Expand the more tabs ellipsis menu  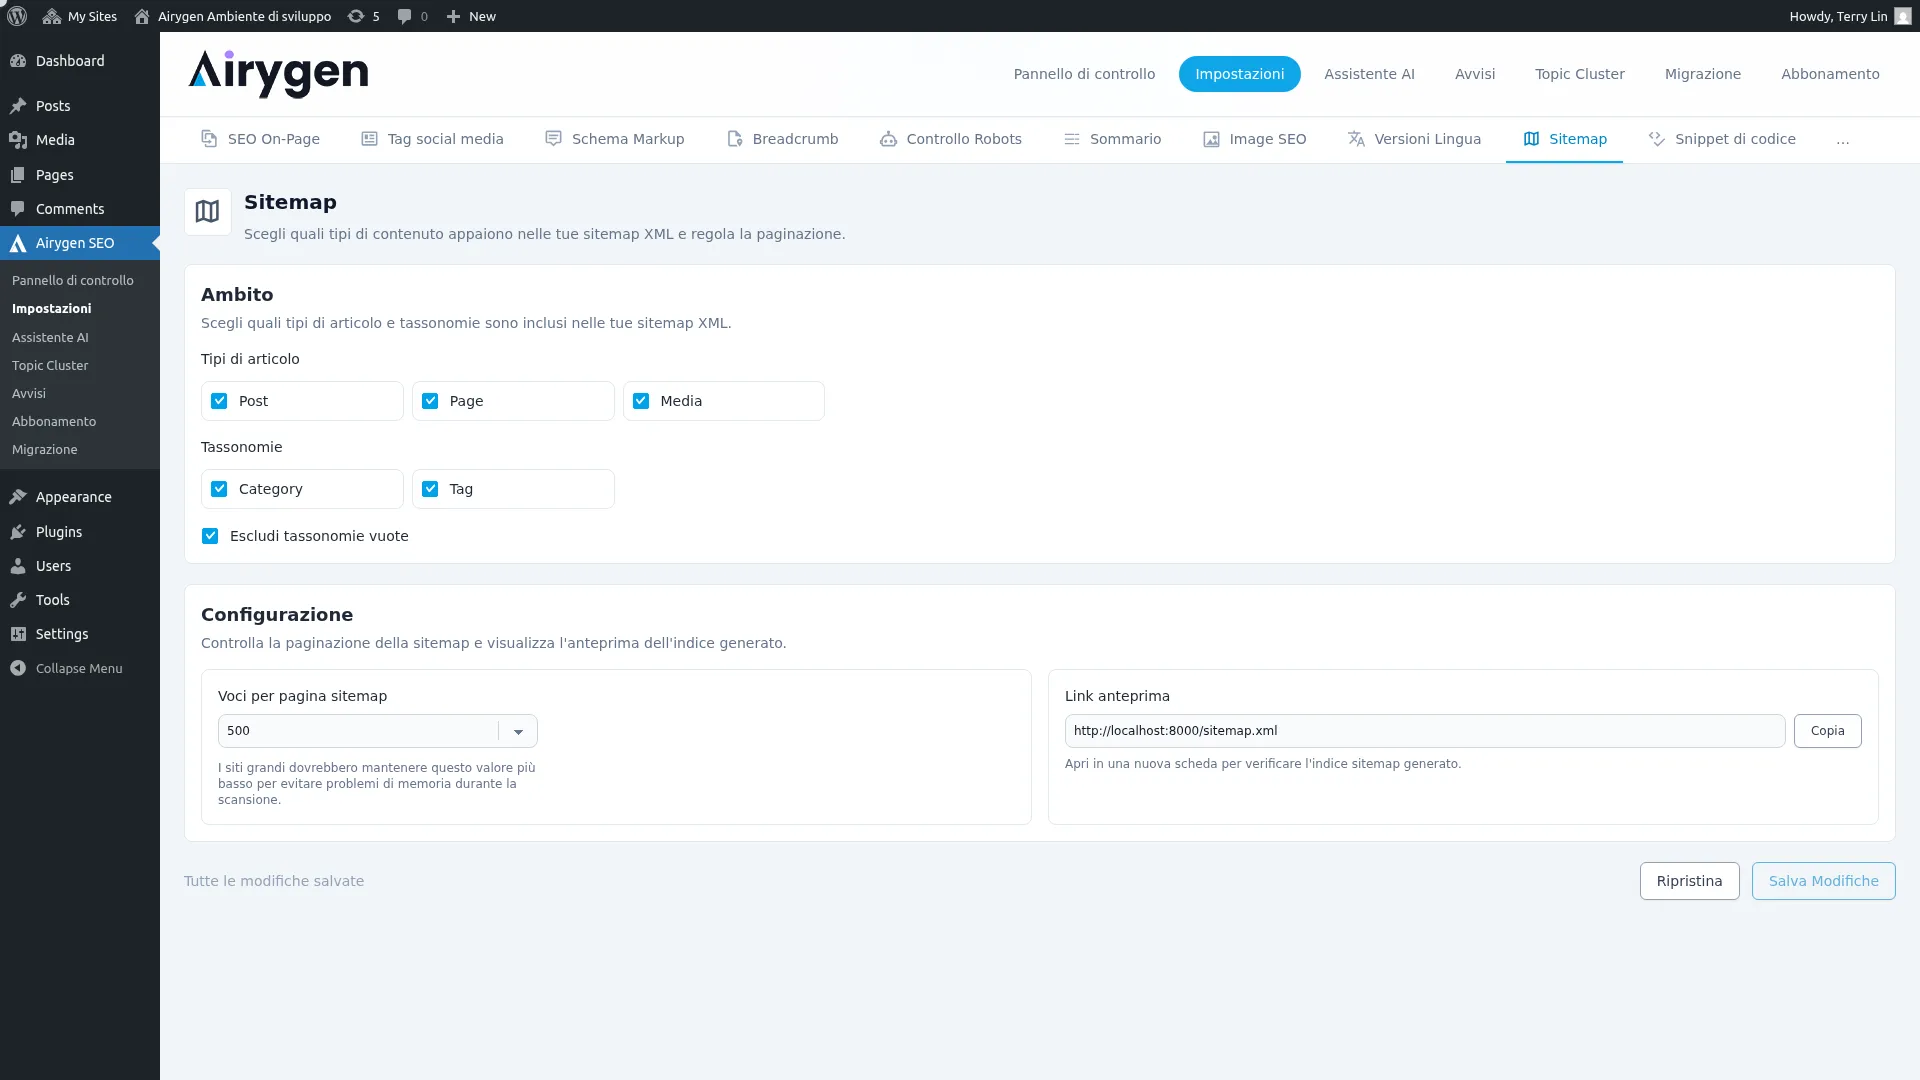click(x=1843, y=140)
